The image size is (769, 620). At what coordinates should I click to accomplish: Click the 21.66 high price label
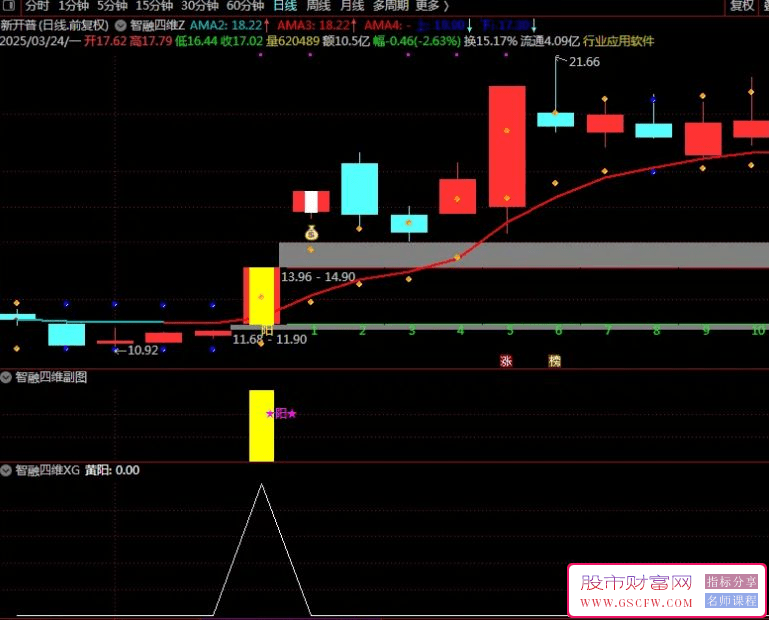coord(584,62)
